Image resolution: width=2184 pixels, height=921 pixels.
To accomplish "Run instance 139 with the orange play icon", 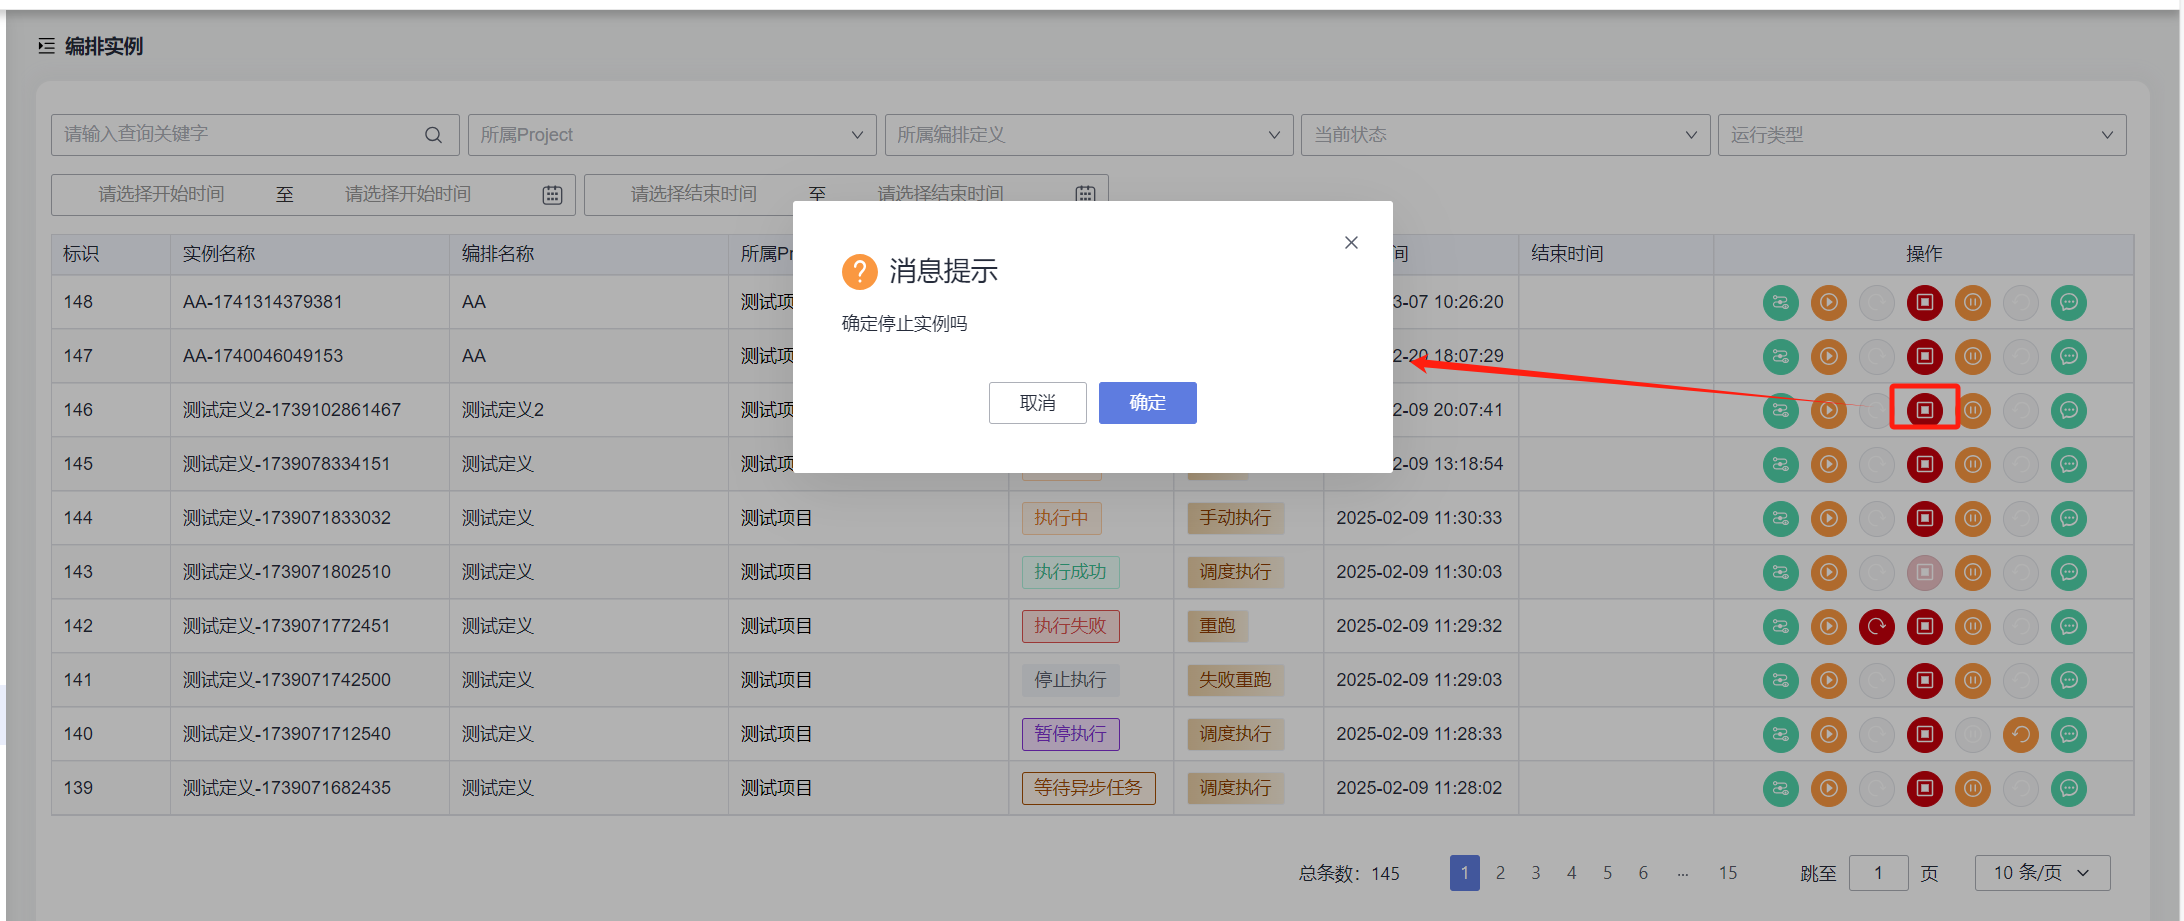I will [x=1828, y=788].
